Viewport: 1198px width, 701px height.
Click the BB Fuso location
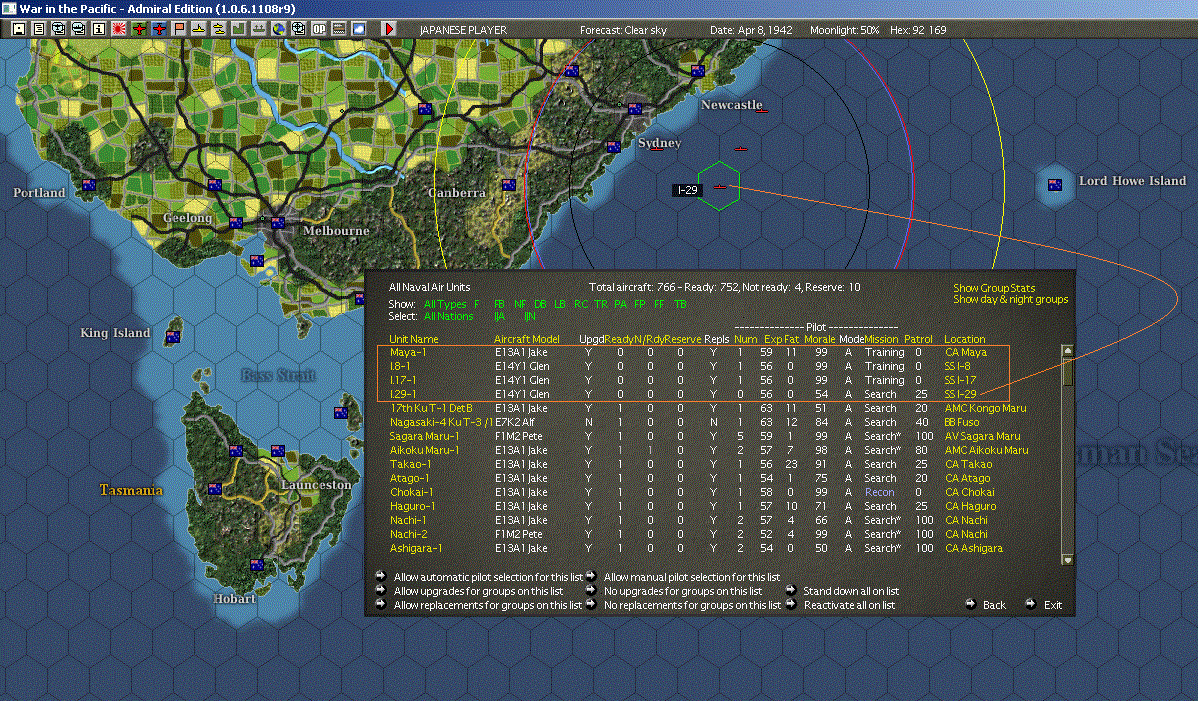click(x=962, y=422)
